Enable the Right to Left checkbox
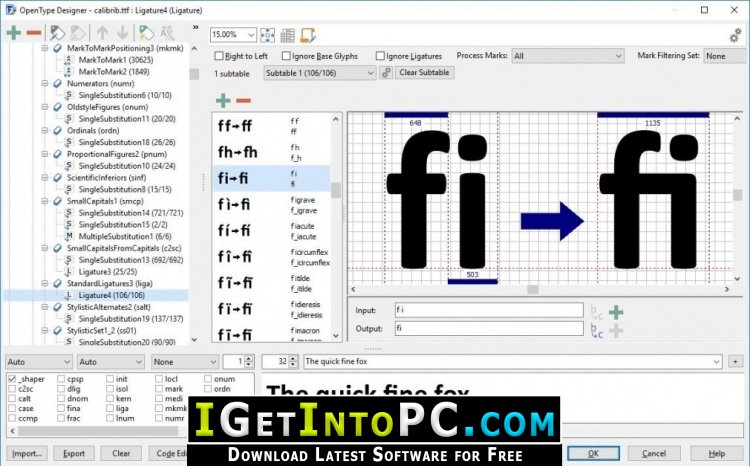Screen dimensions: 750x466 pyautogui.click(x=219, y=56)
